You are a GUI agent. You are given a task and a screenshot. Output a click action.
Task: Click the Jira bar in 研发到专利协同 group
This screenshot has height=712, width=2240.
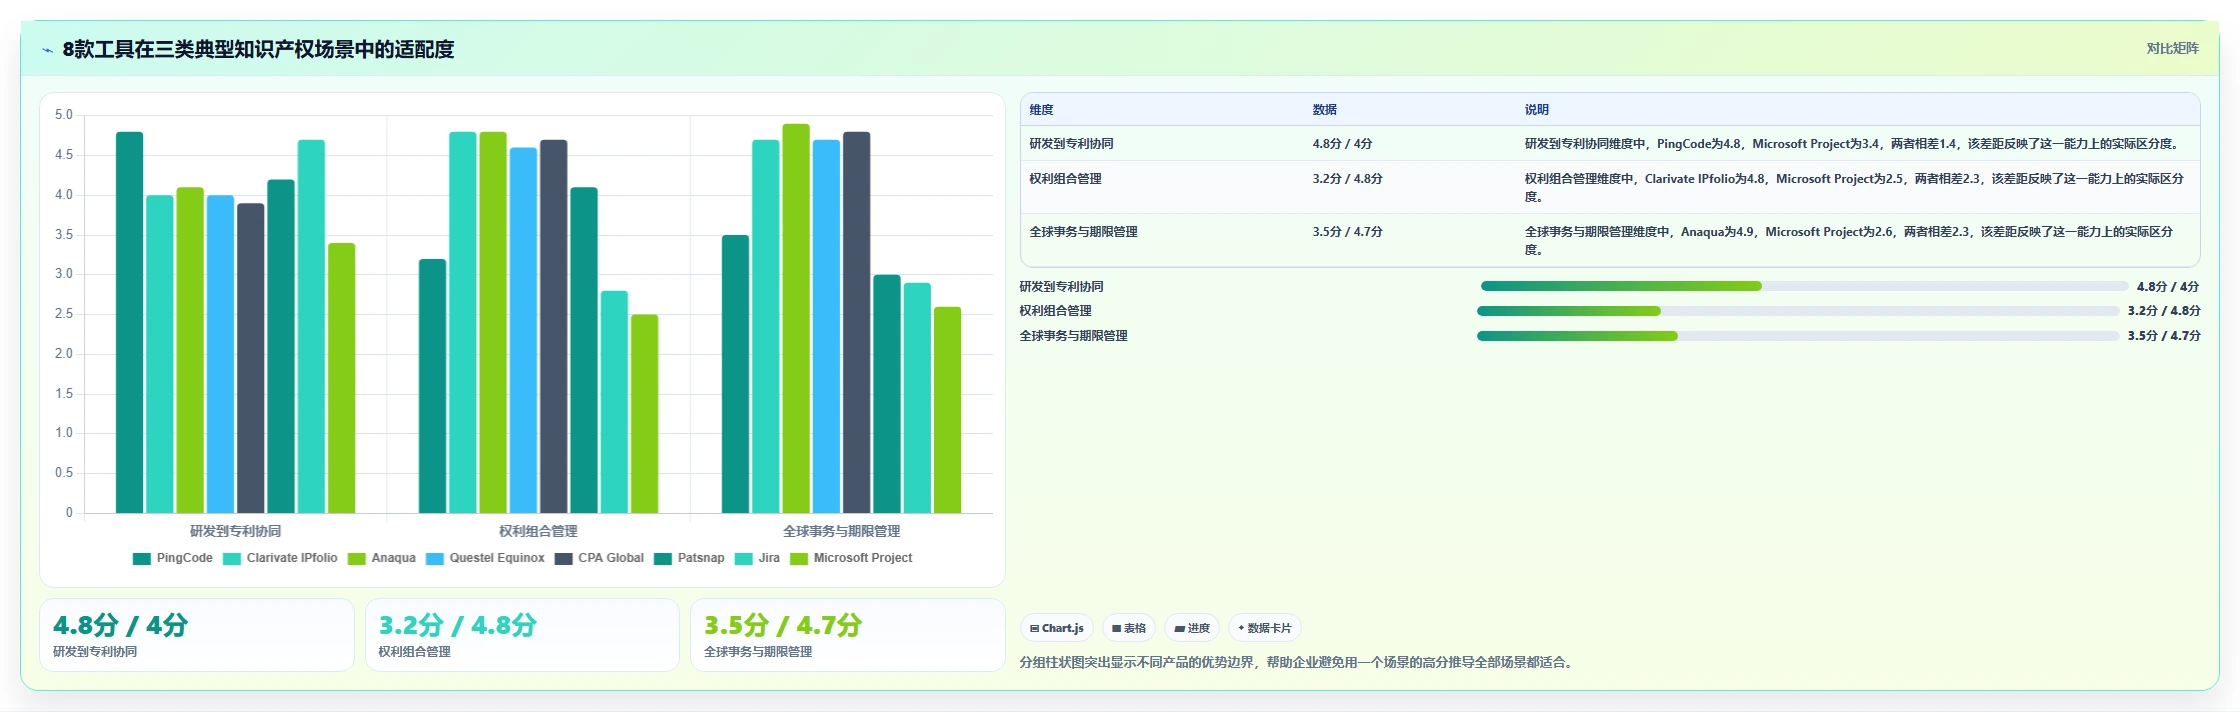pyautogui.click(x=311, y=326)
